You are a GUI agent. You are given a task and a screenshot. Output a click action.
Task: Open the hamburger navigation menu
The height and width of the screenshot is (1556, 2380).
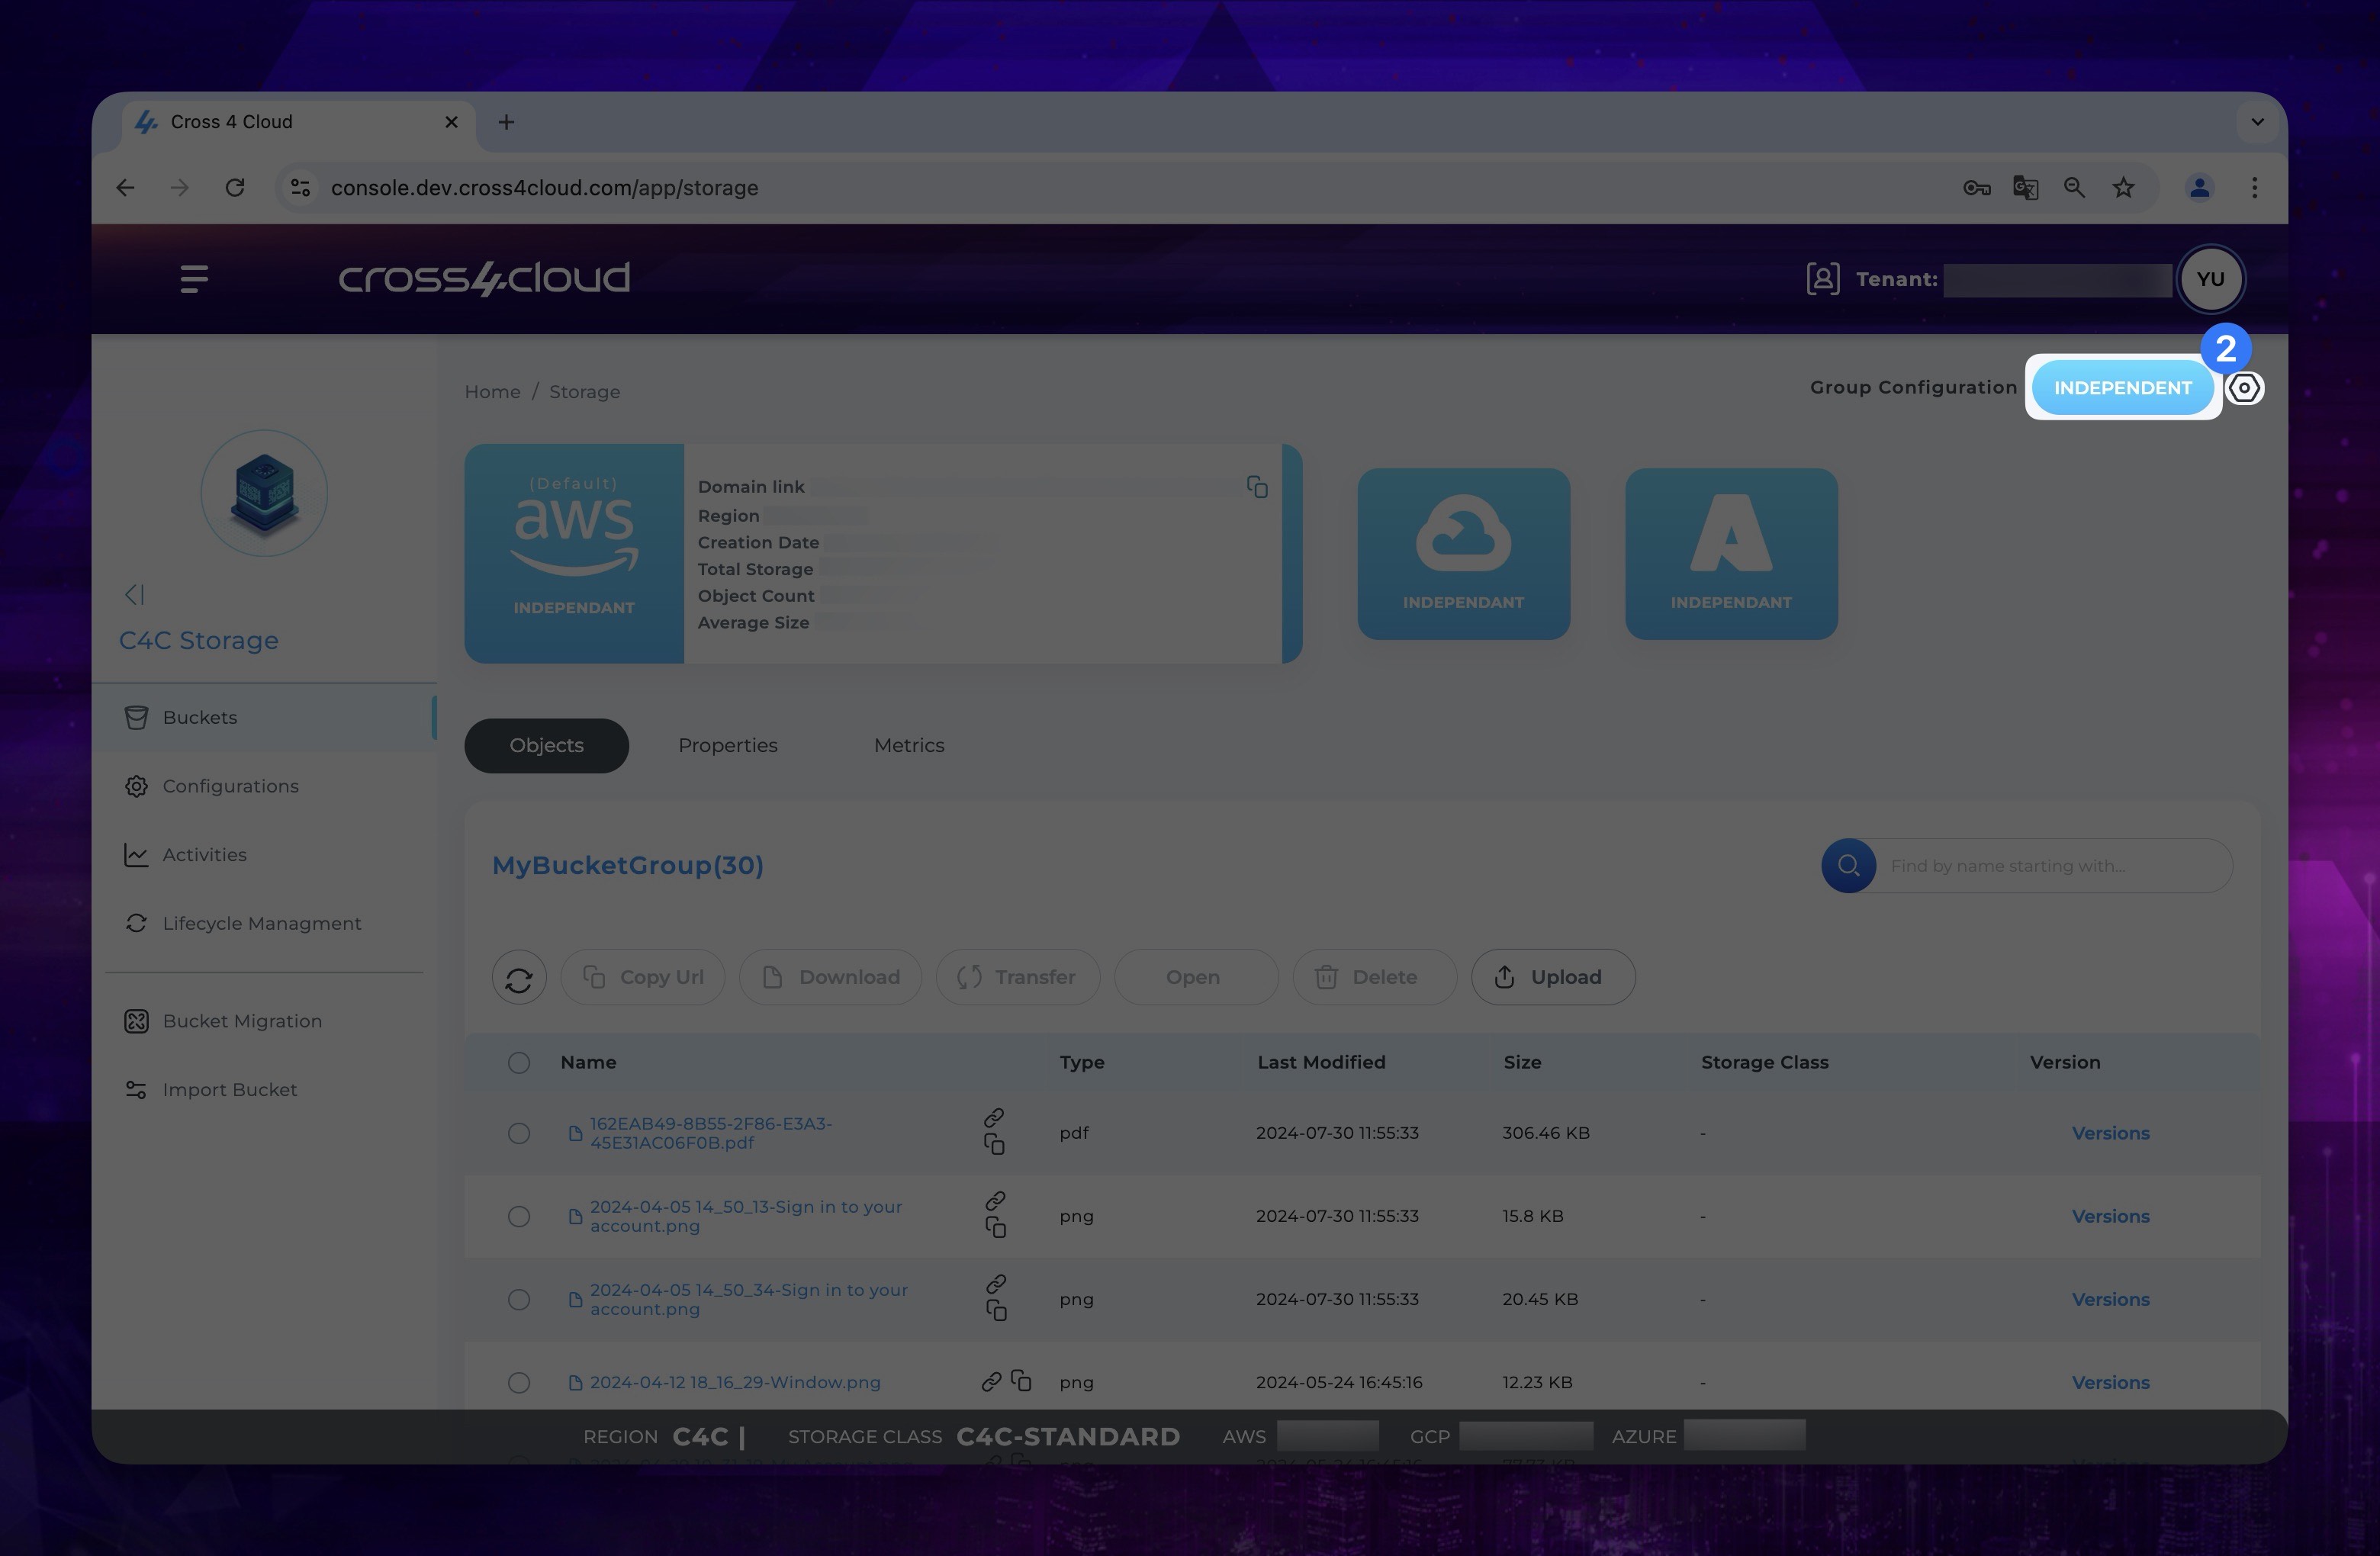[194, 279]
